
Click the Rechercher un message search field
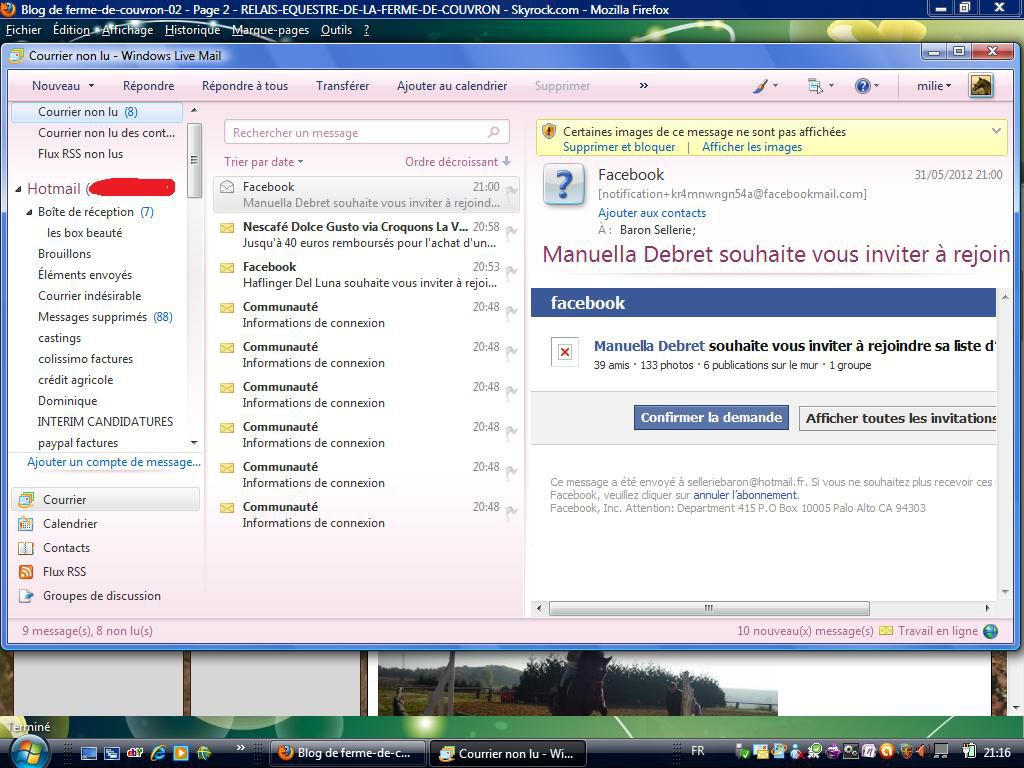point(355,132)
